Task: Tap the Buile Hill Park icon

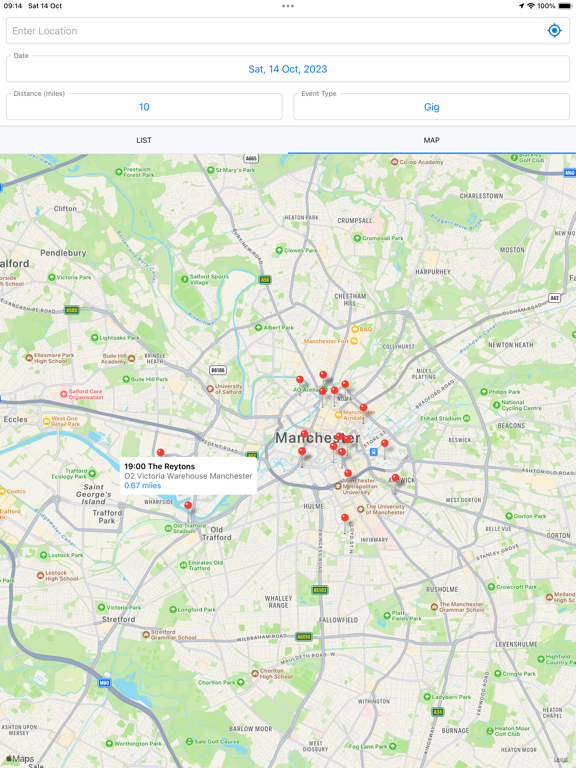Action: click(126, 379)
